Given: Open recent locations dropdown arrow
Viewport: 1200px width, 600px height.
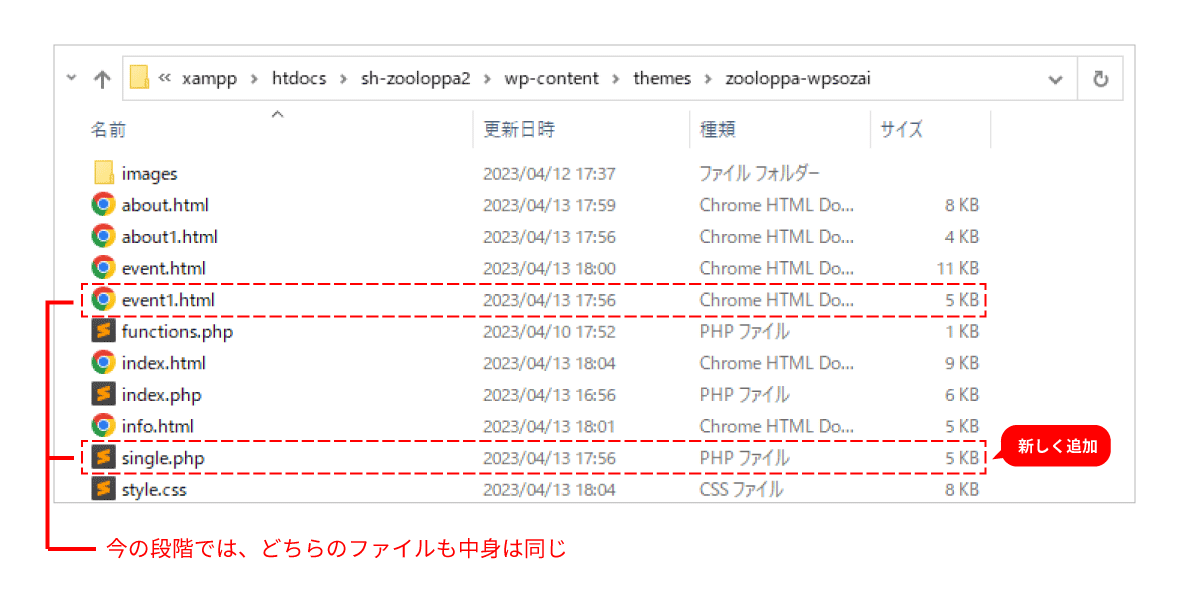Looking at the screenshot, I should click(x=71, y=77).
